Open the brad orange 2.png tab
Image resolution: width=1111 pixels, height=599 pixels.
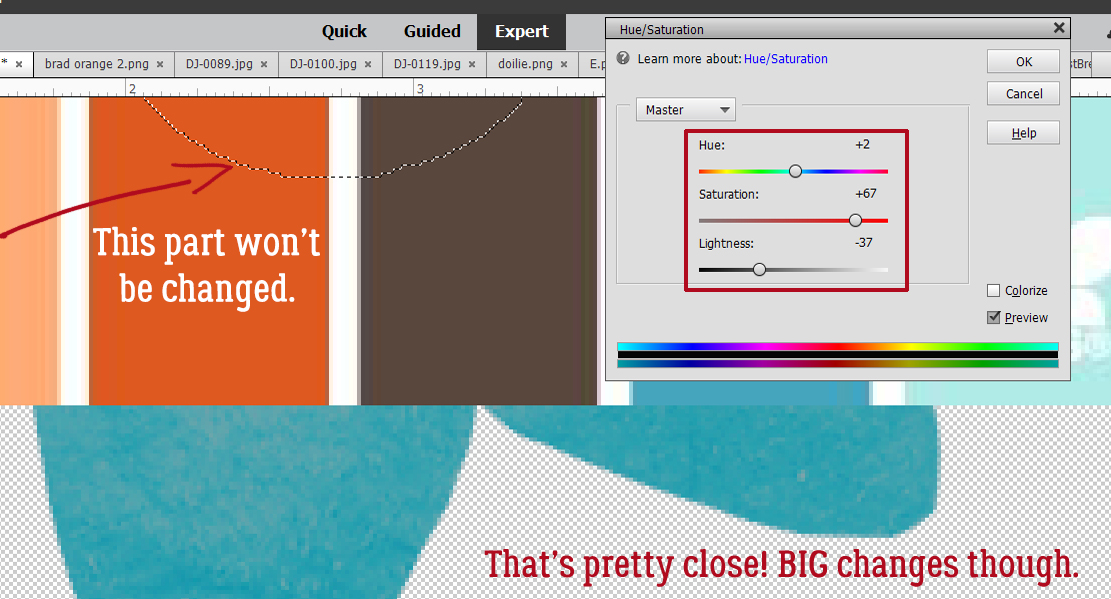[x=96, y=64]
